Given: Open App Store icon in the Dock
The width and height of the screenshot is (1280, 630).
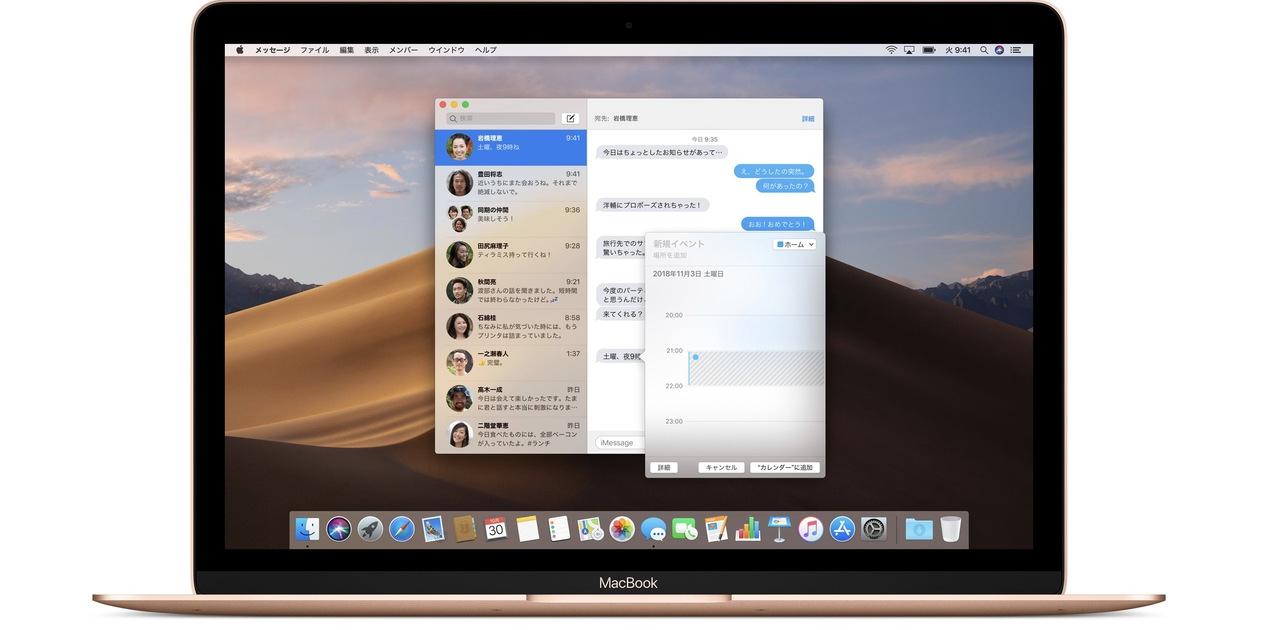Looking at the screenshot, I should tap(842, 529).
